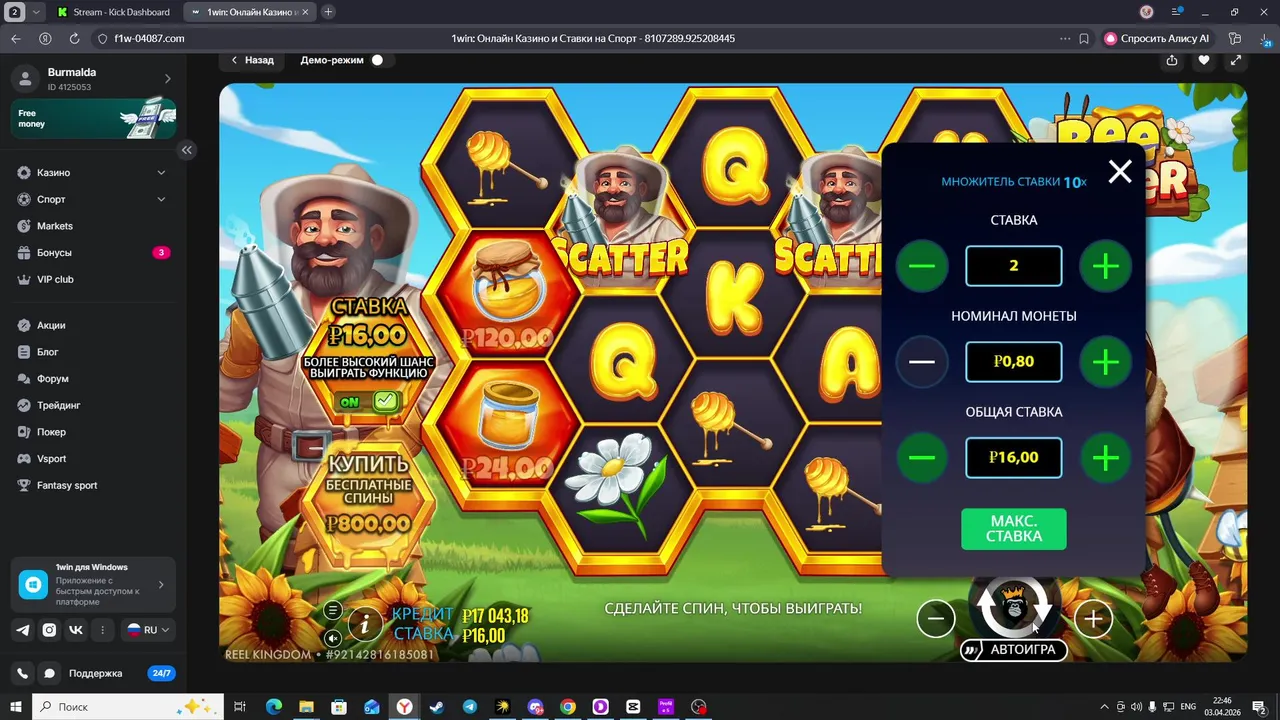The height and width of the screenshot is (720, 1280).
Task: Decrease Общая ставка with the minus button
Action: [x=922, y=458]
